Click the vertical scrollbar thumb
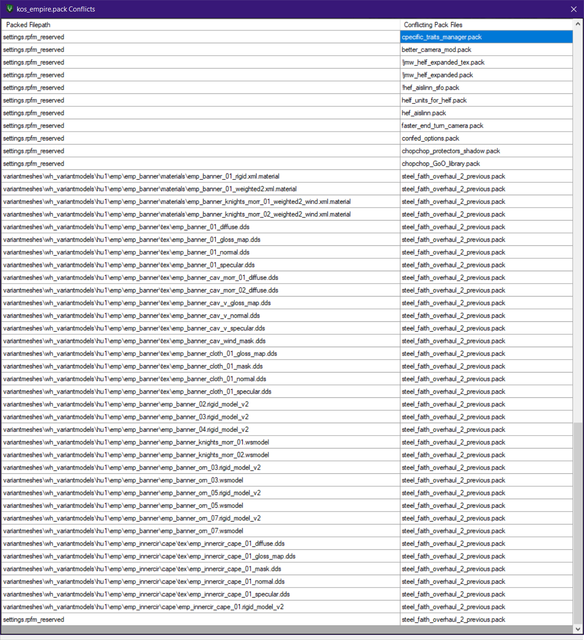 pyautogui.click(x=577, y=524)
